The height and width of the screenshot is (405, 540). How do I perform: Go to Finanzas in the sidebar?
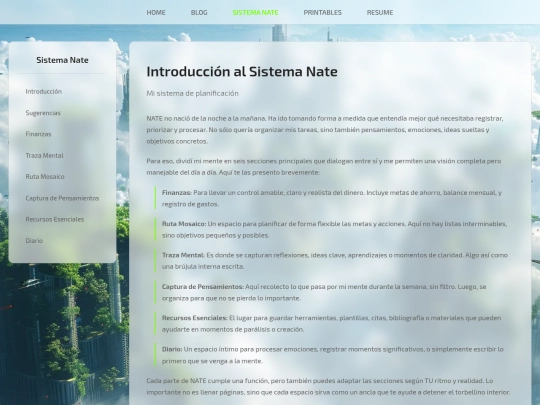(x=38, y=134)
